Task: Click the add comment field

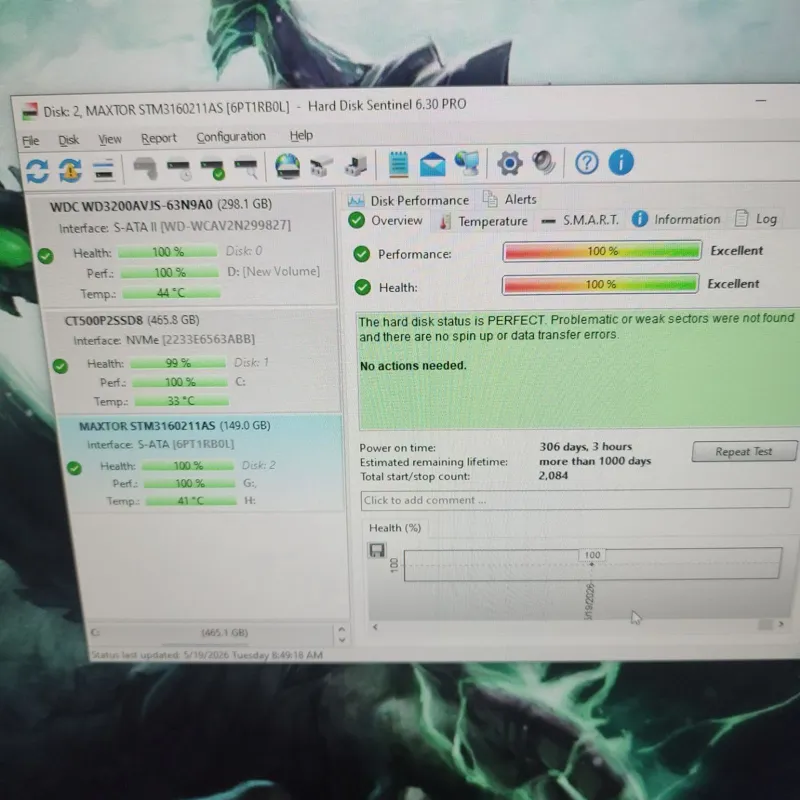Action: pos(576,499)
